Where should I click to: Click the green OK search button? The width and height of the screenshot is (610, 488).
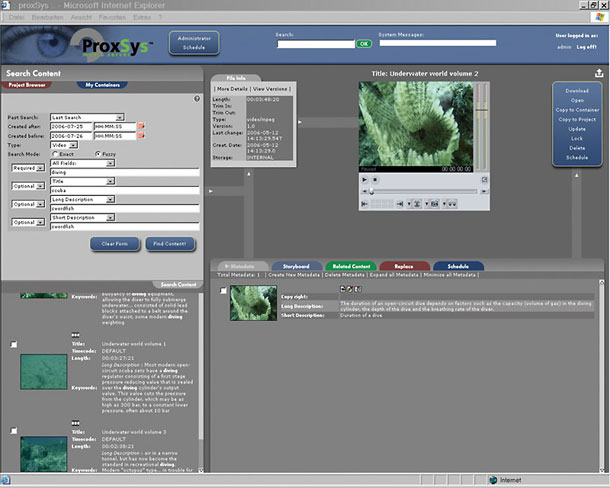363,44
